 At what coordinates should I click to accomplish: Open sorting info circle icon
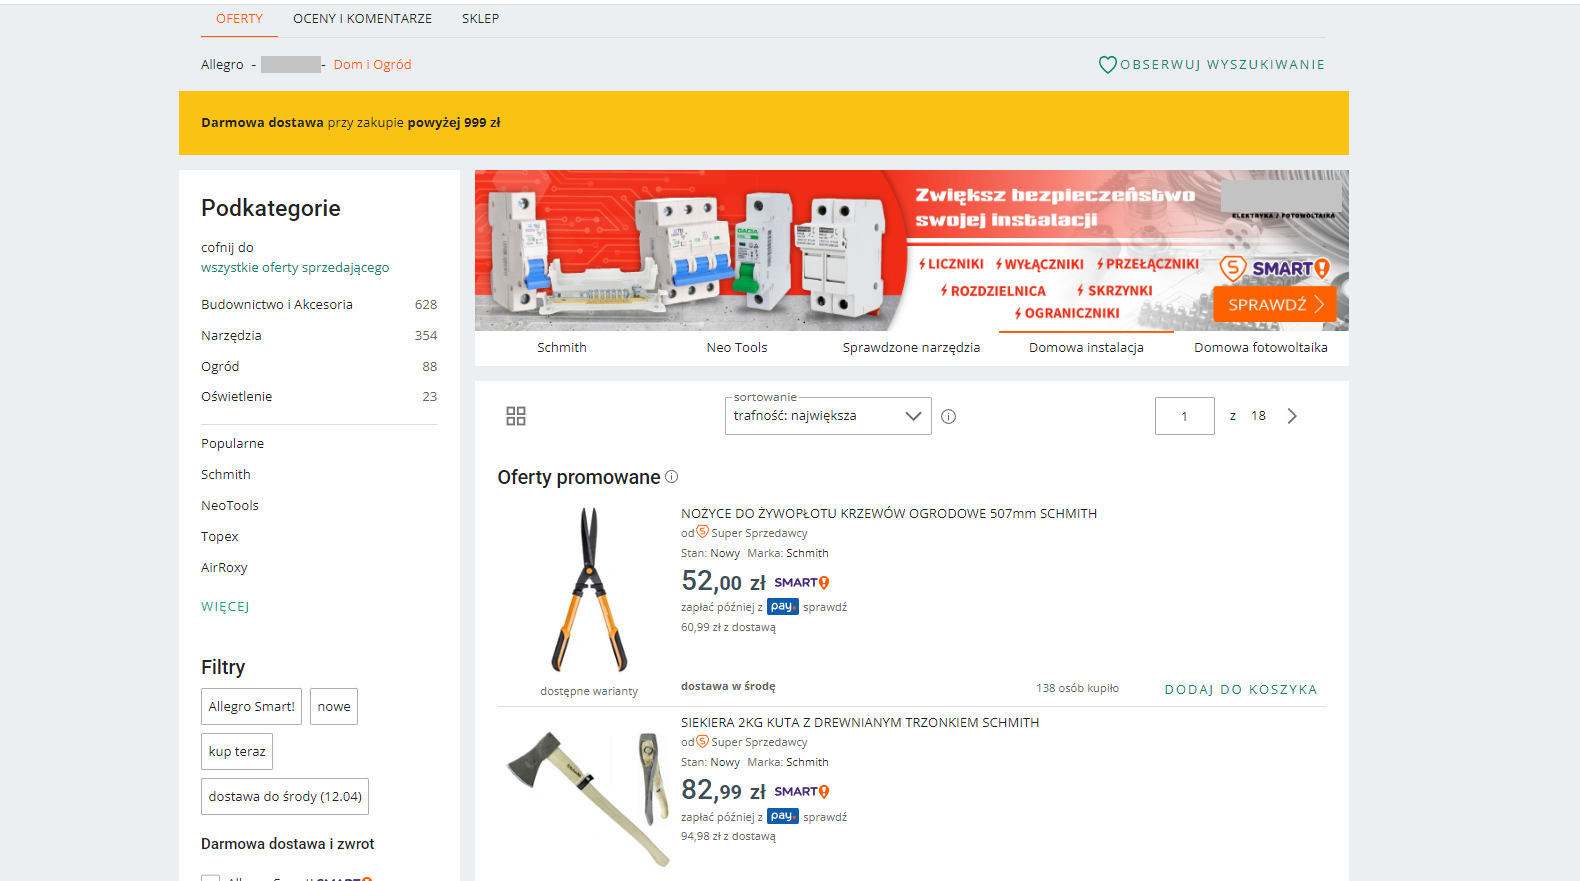[949, 417]
